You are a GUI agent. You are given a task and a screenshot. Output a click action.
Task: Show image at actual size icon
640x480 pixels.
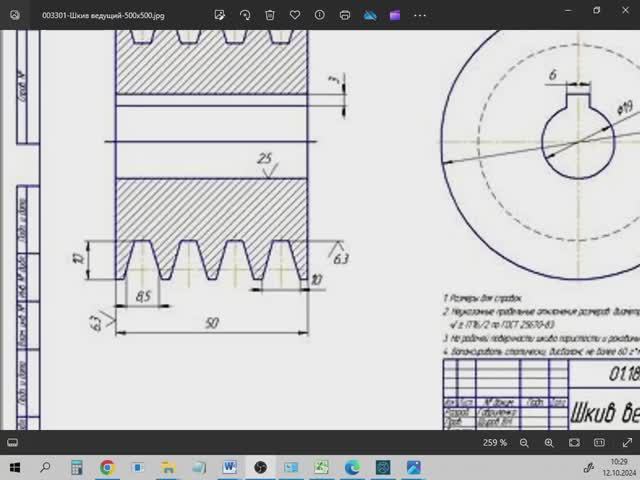point(599,442)
